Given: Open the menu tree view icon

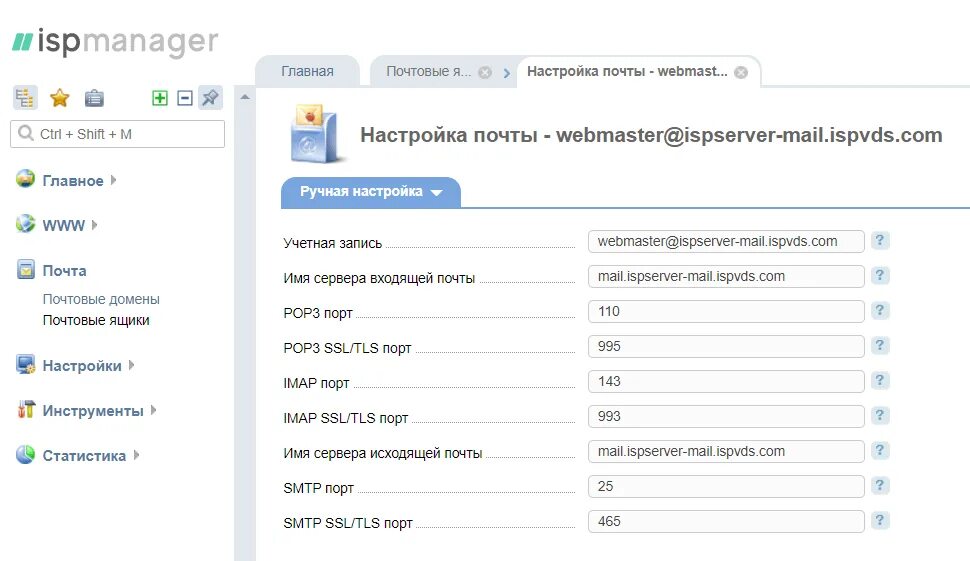Looking at the screenshot, I should [25, 98].
